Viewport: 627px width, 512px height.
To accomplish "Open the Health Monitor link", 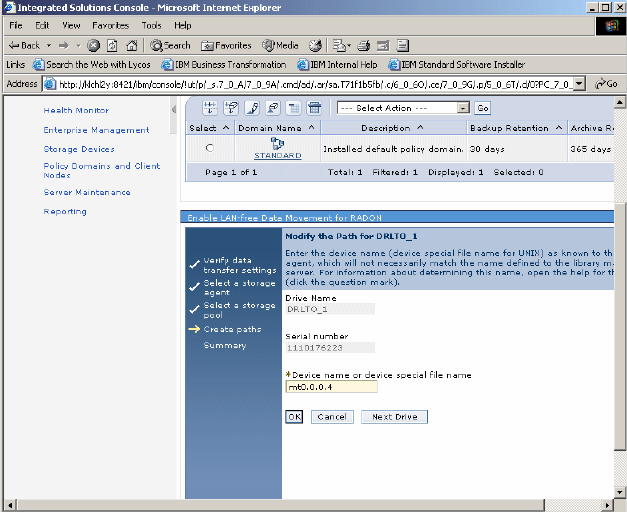I will 76,110.
